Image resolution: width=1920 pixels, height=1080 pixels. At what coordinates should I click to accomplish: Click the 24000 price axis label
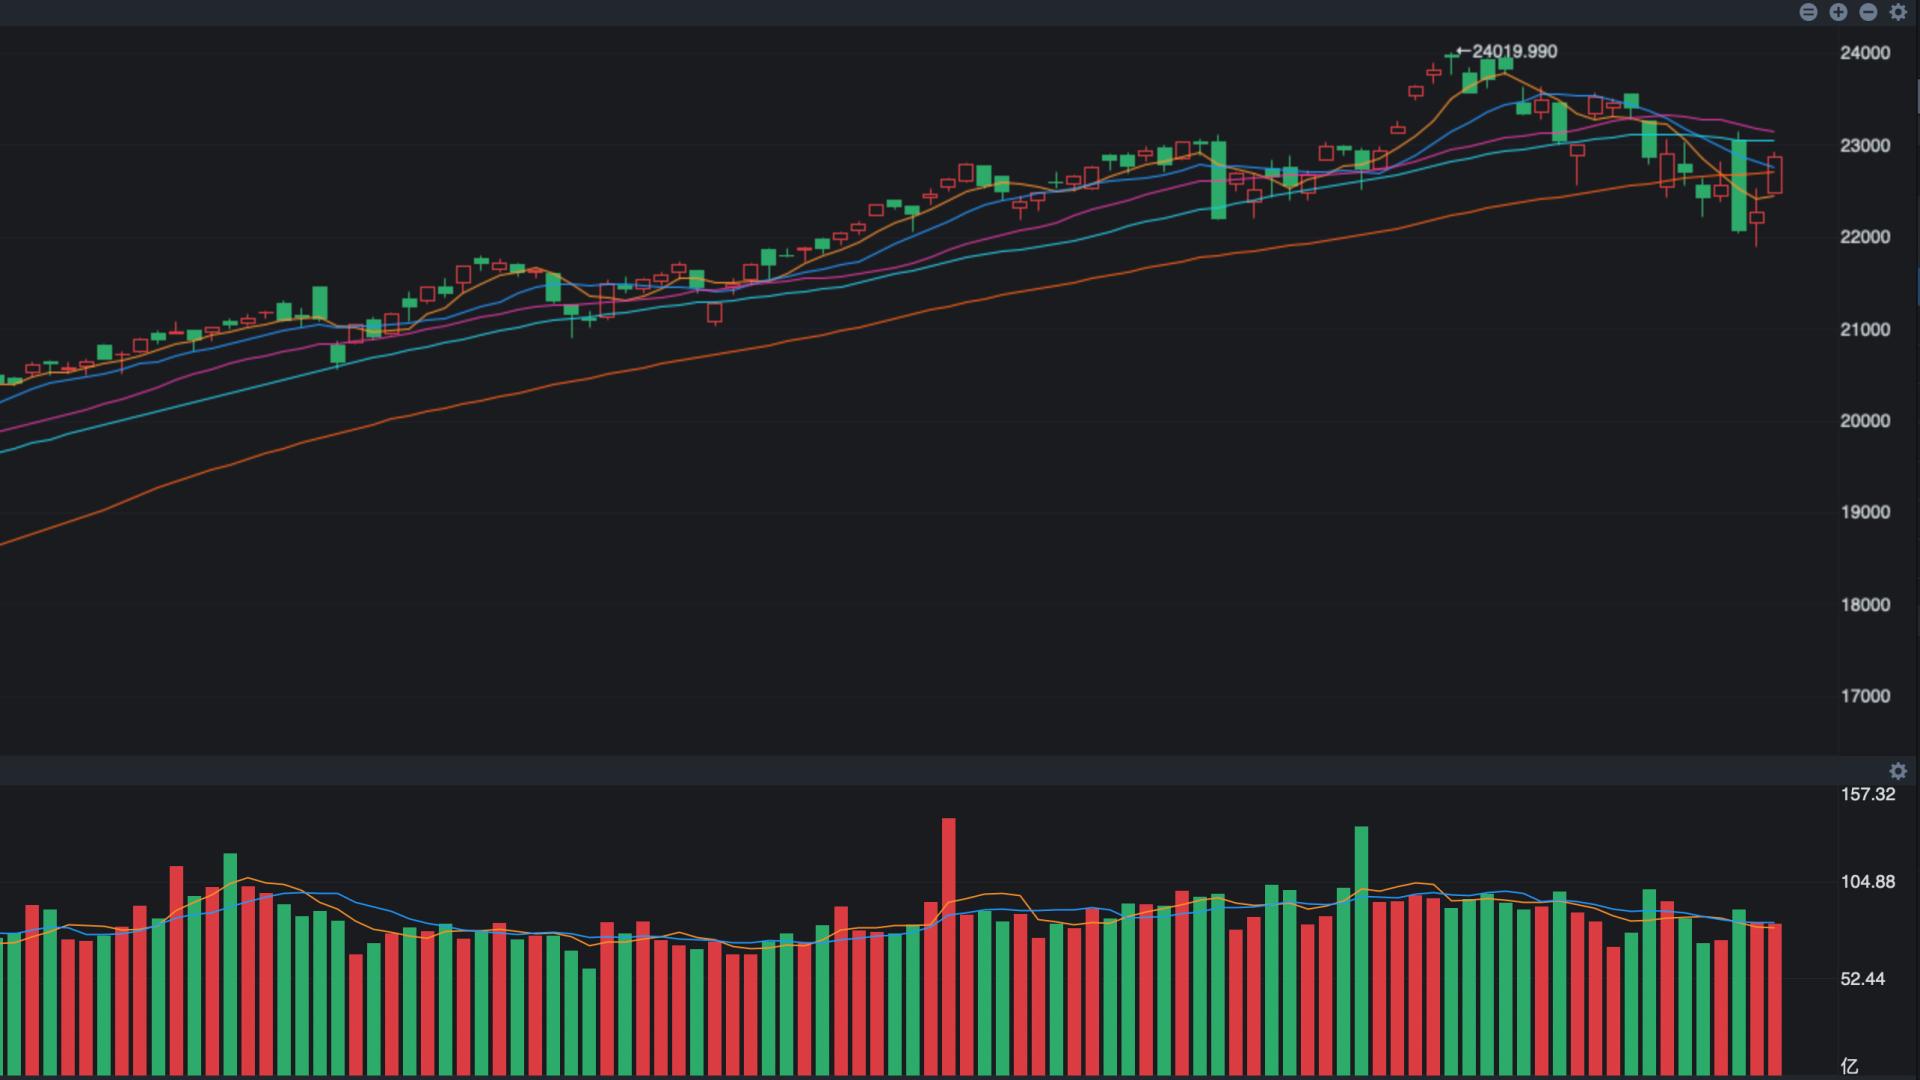[1864, 53]
